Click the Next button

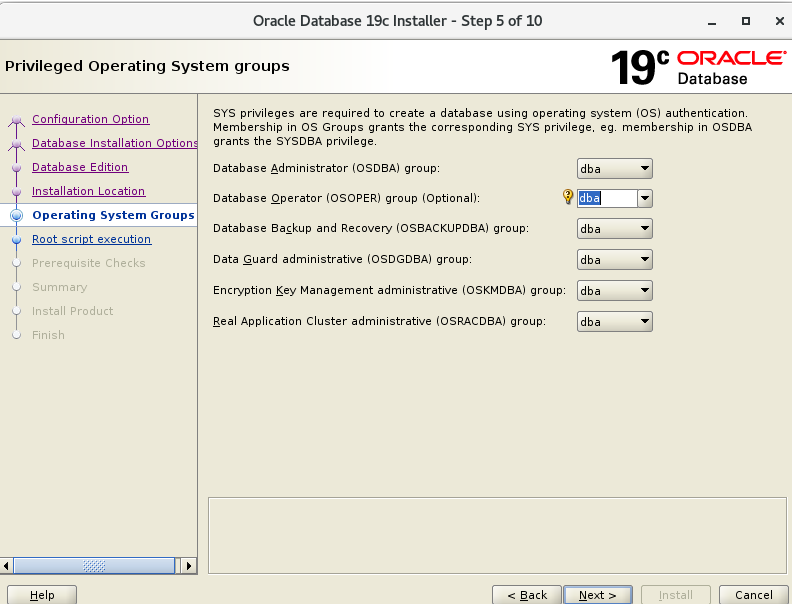pyautogui.click(x=598, y=595)
